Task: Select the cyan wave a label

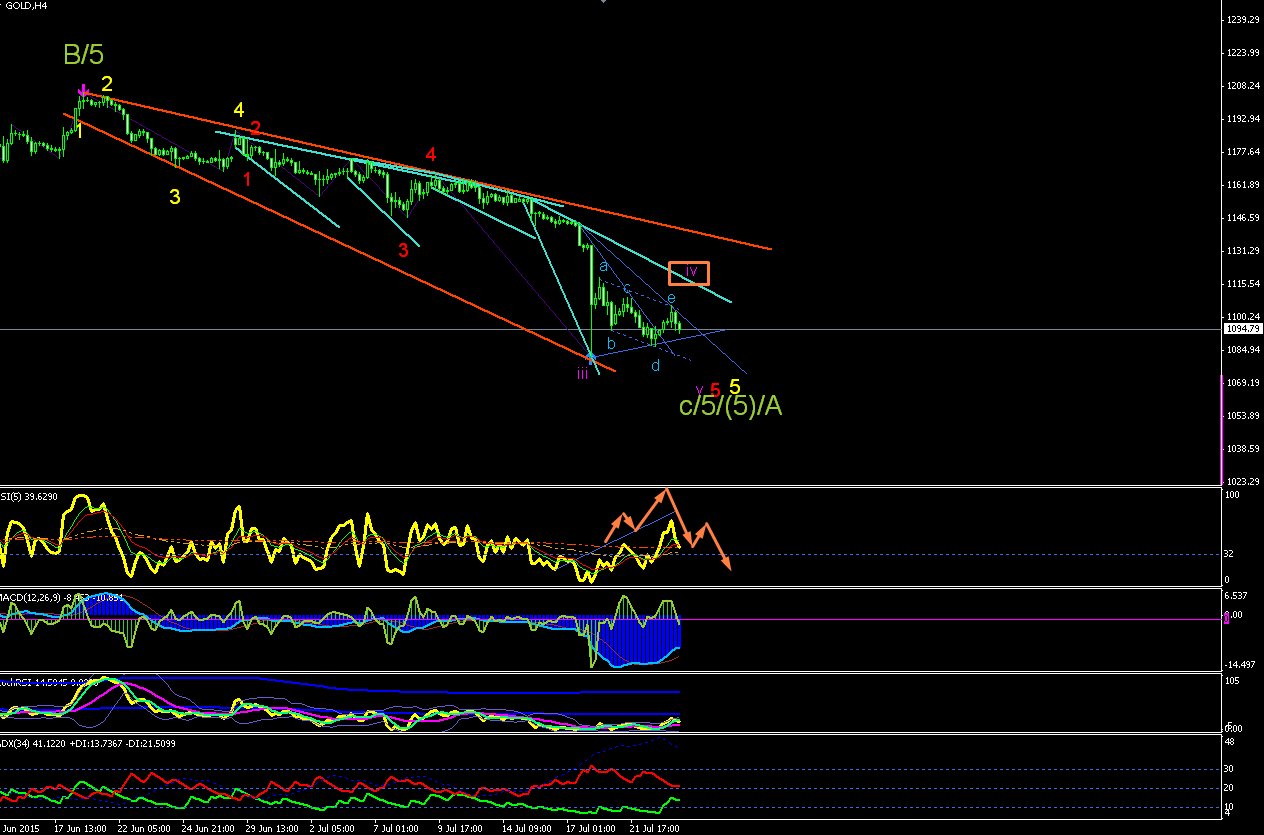Action: pos(604,266)
